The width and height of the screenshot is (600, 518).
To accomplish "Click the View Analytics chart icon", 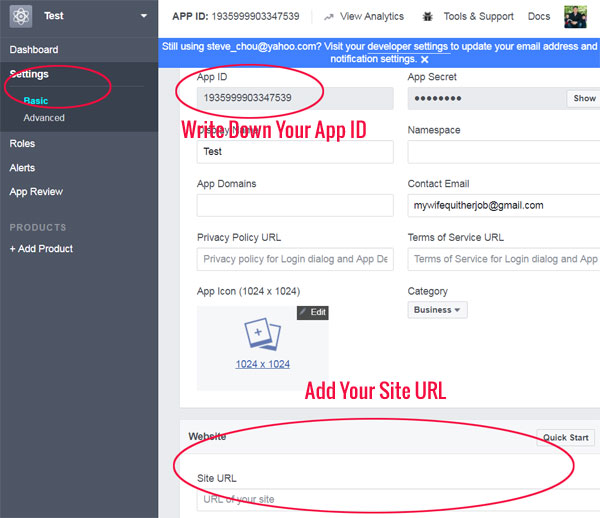I will pos(329,17).
